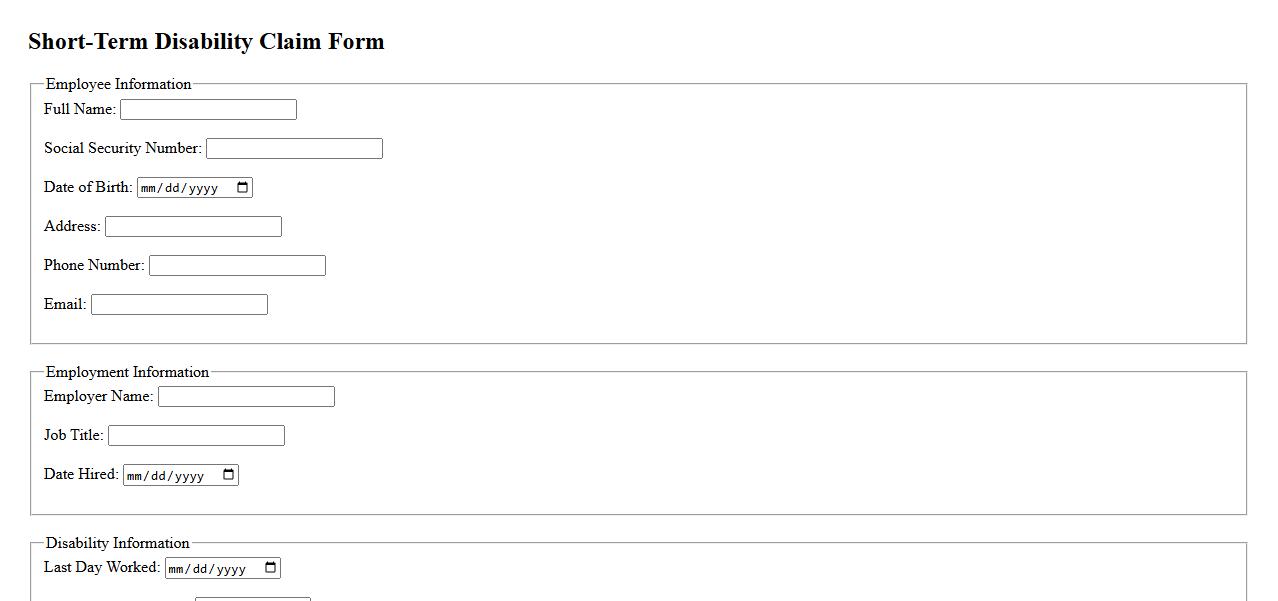This screenshot has height=601, width=1278.
Task: Click the Full Name text field
Action: 208,110
